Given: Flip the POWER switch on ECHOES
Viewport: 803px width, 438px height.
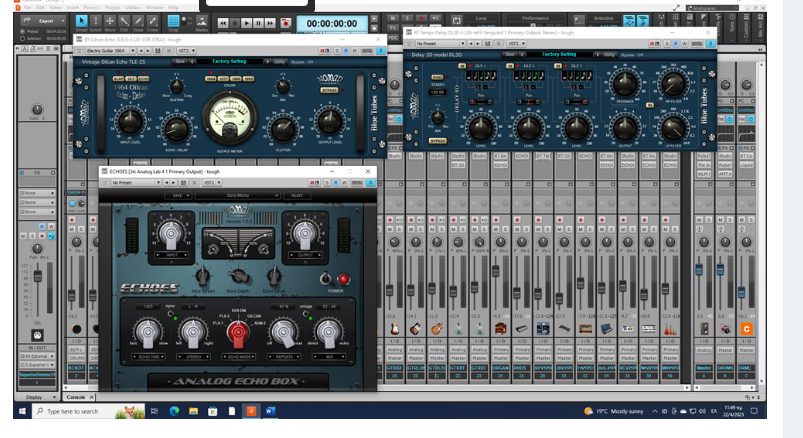Looking at the screenshot, I should coord(325,279).
